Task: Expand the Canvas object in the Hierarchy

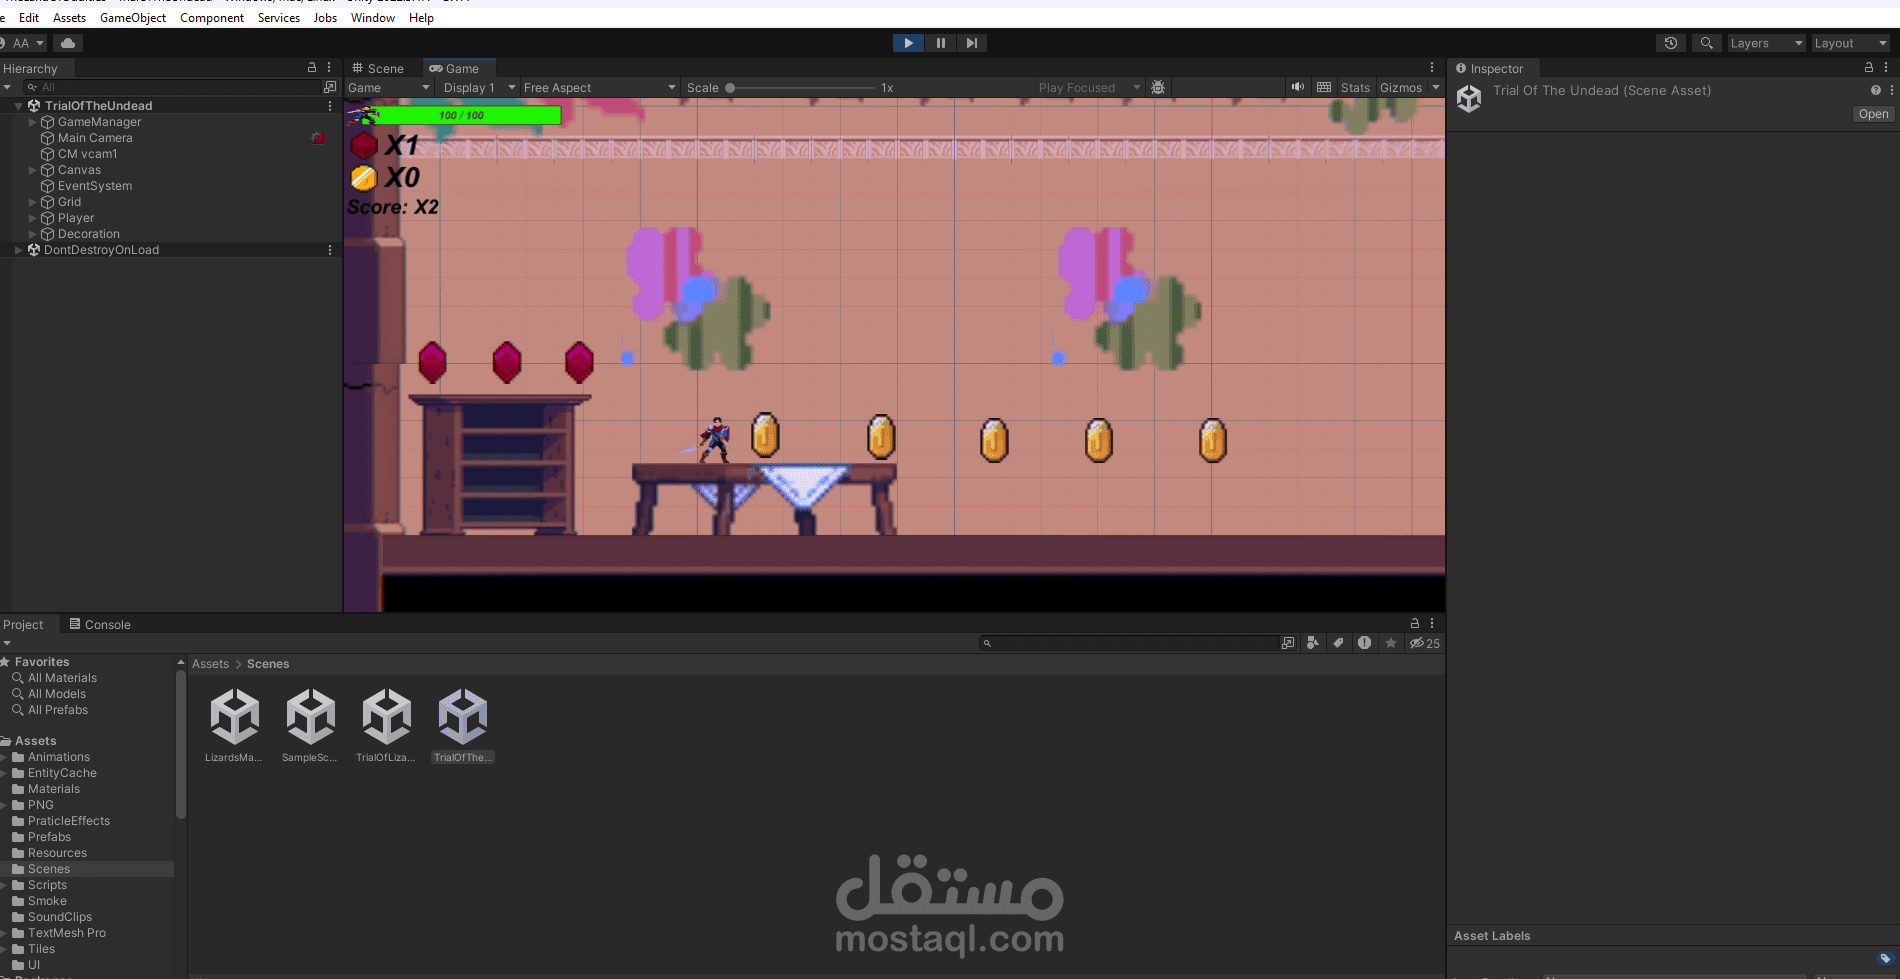Action: [x=31, y=170]
